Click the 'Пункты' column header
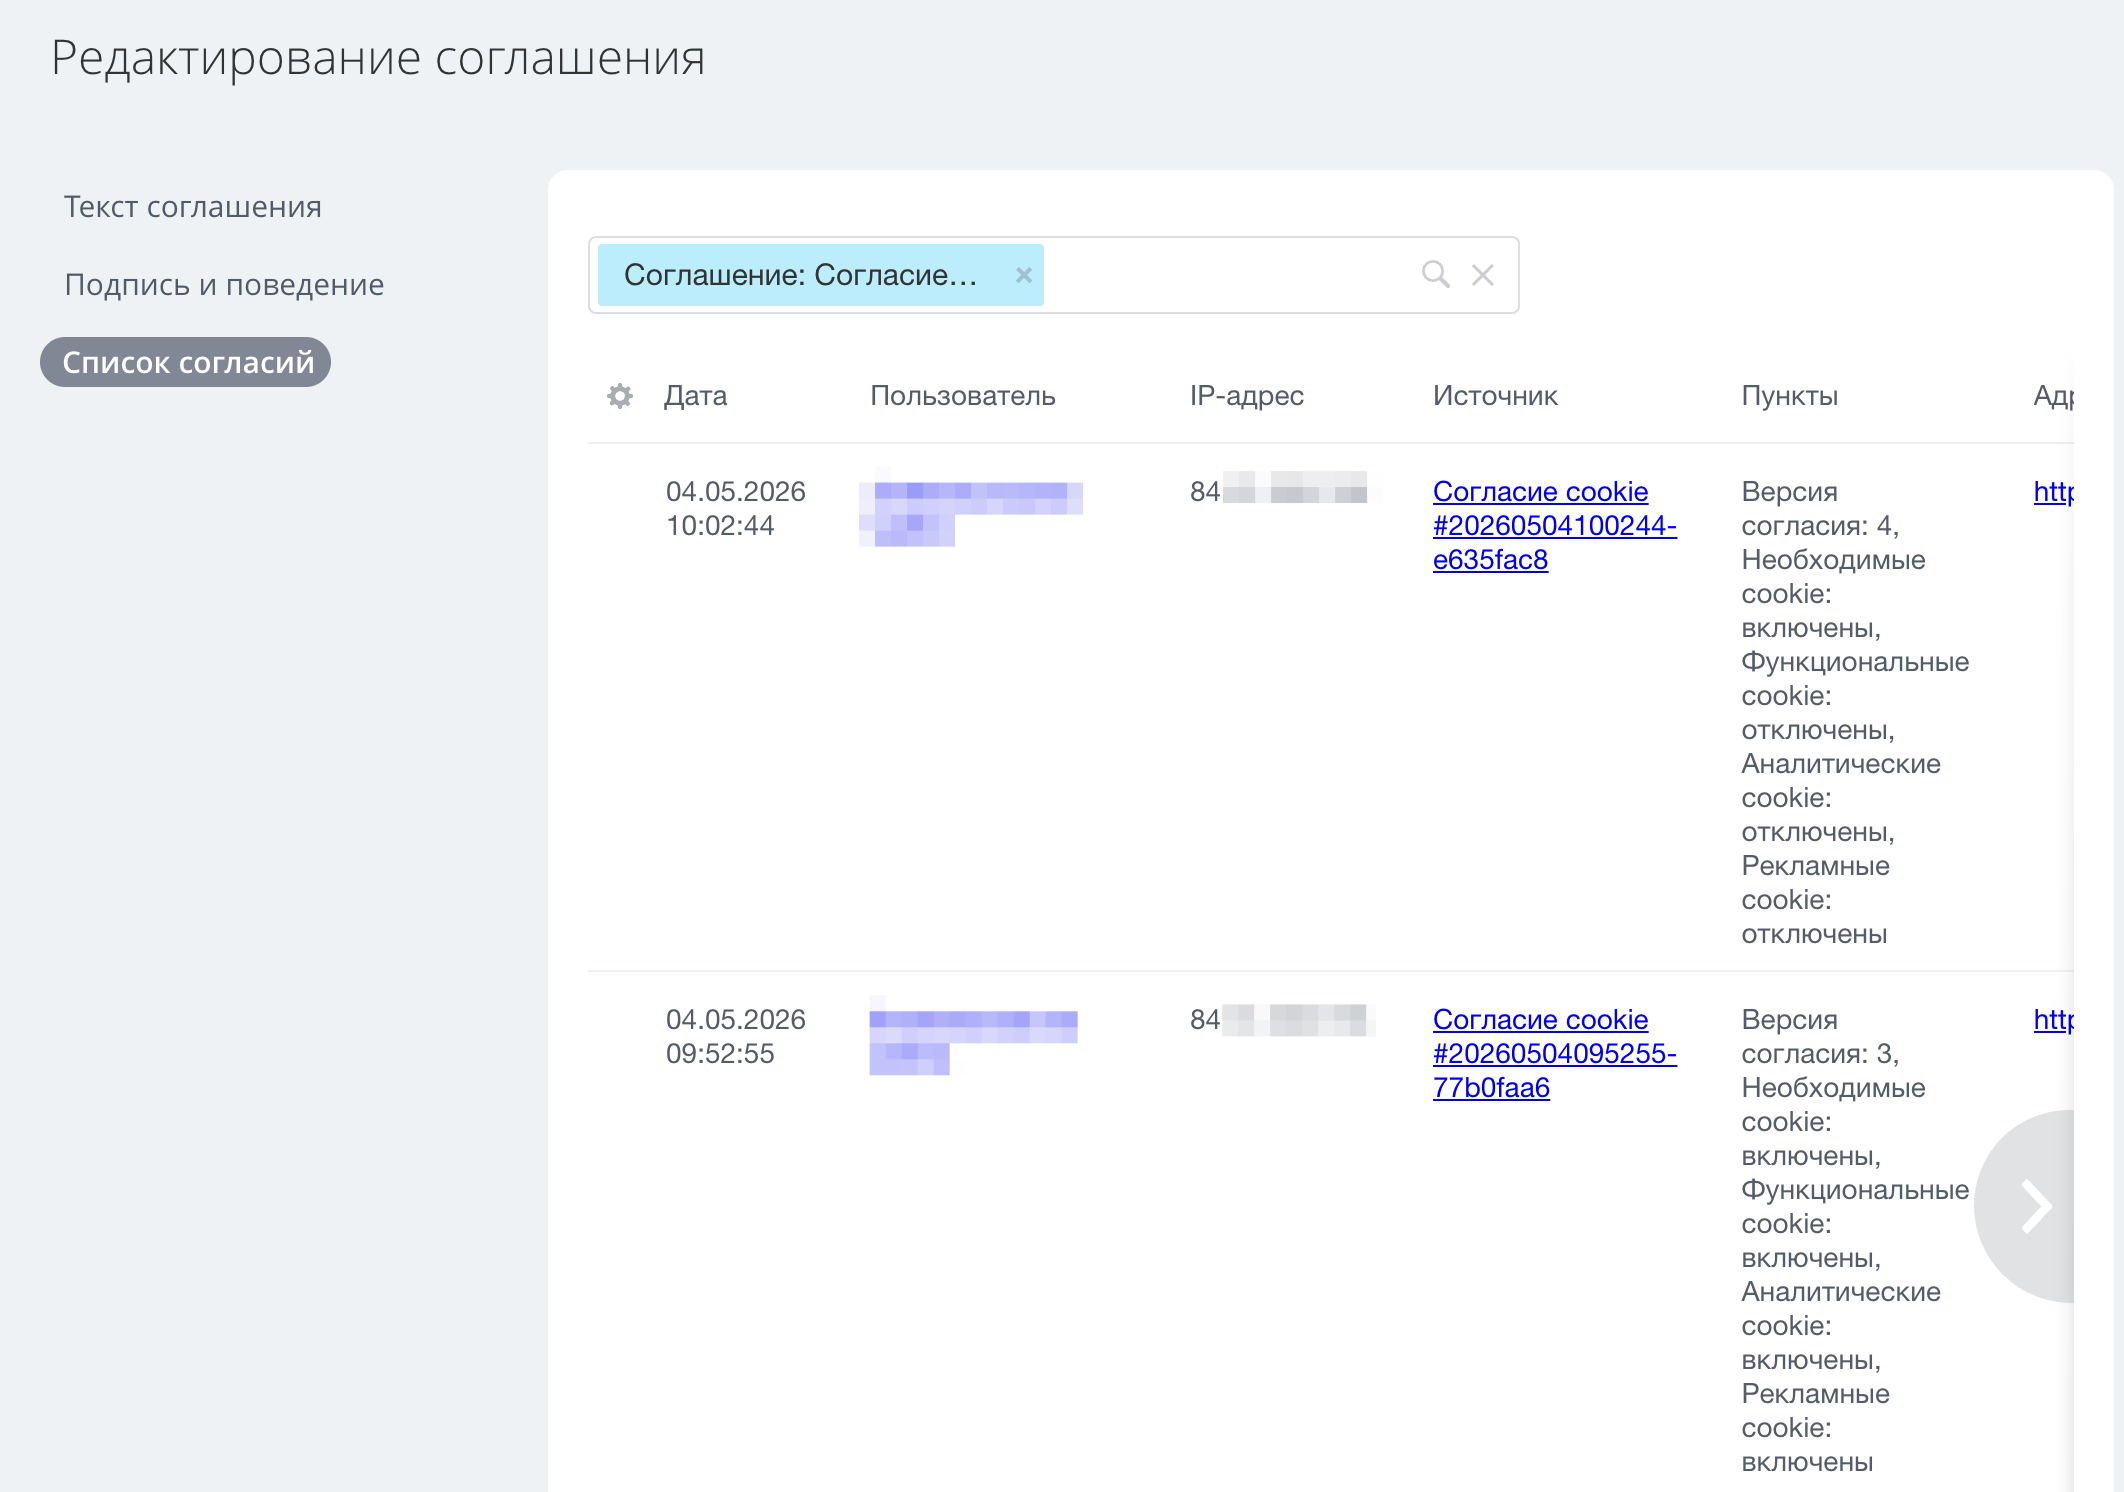The width and height of the screenshot is (2124, 1492). 1789,396
